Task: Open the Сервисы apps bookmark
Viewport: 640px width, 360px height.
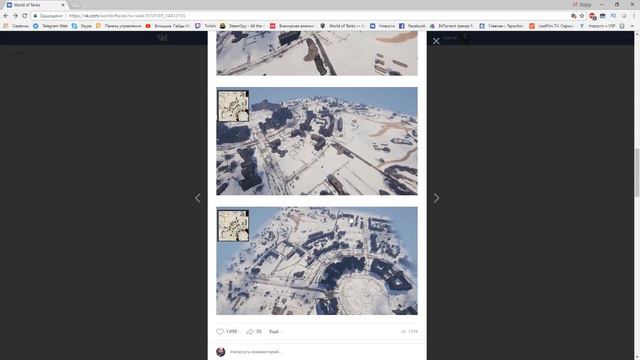Action: [x=16, y=26]
